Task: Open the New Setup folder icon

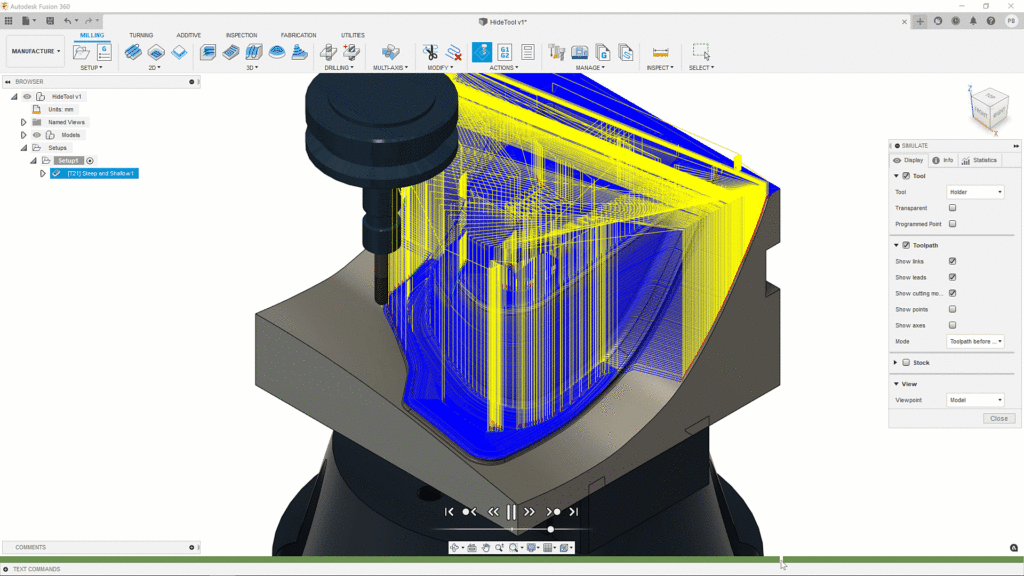Action: point(82,52)
